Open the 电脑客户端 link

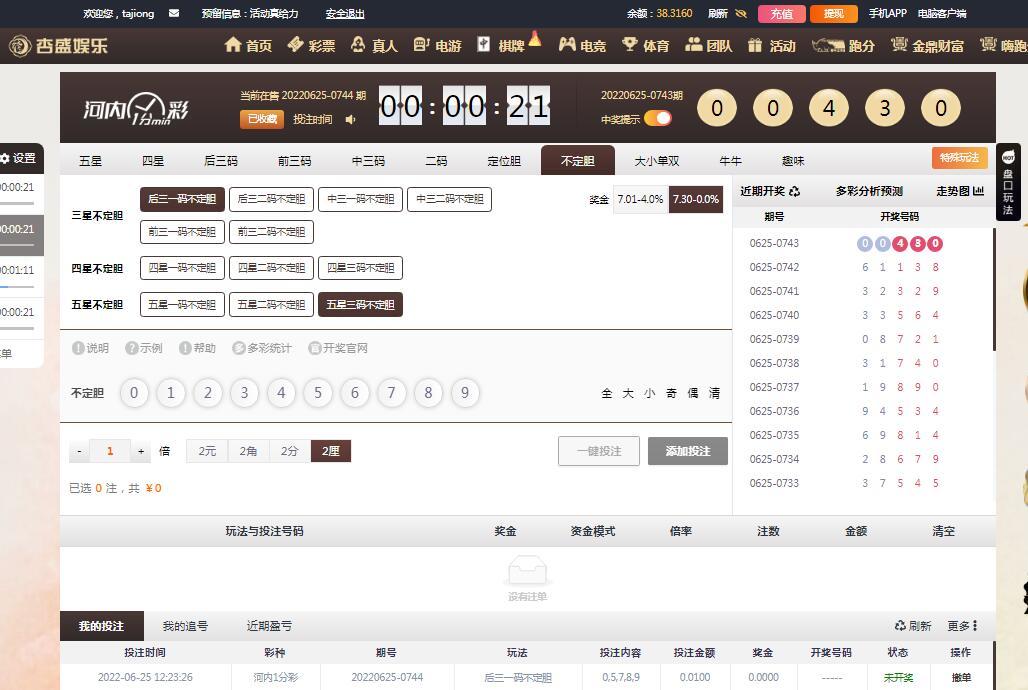point(942,13)
